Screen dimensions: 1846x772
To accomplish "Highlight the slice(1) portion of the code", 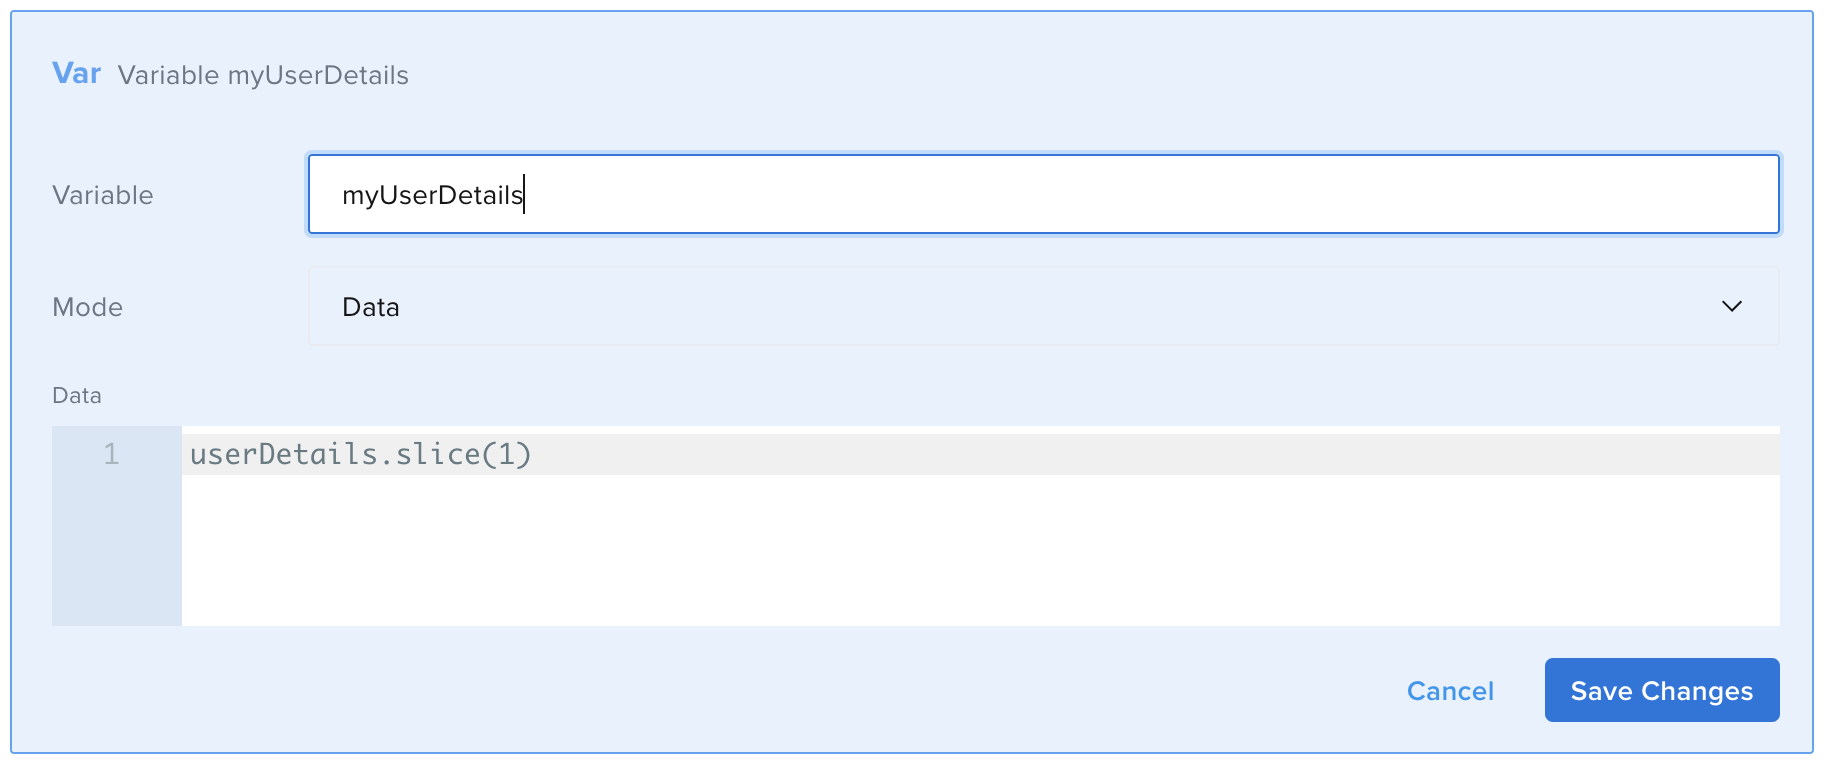I will click(x=467, y=453).
